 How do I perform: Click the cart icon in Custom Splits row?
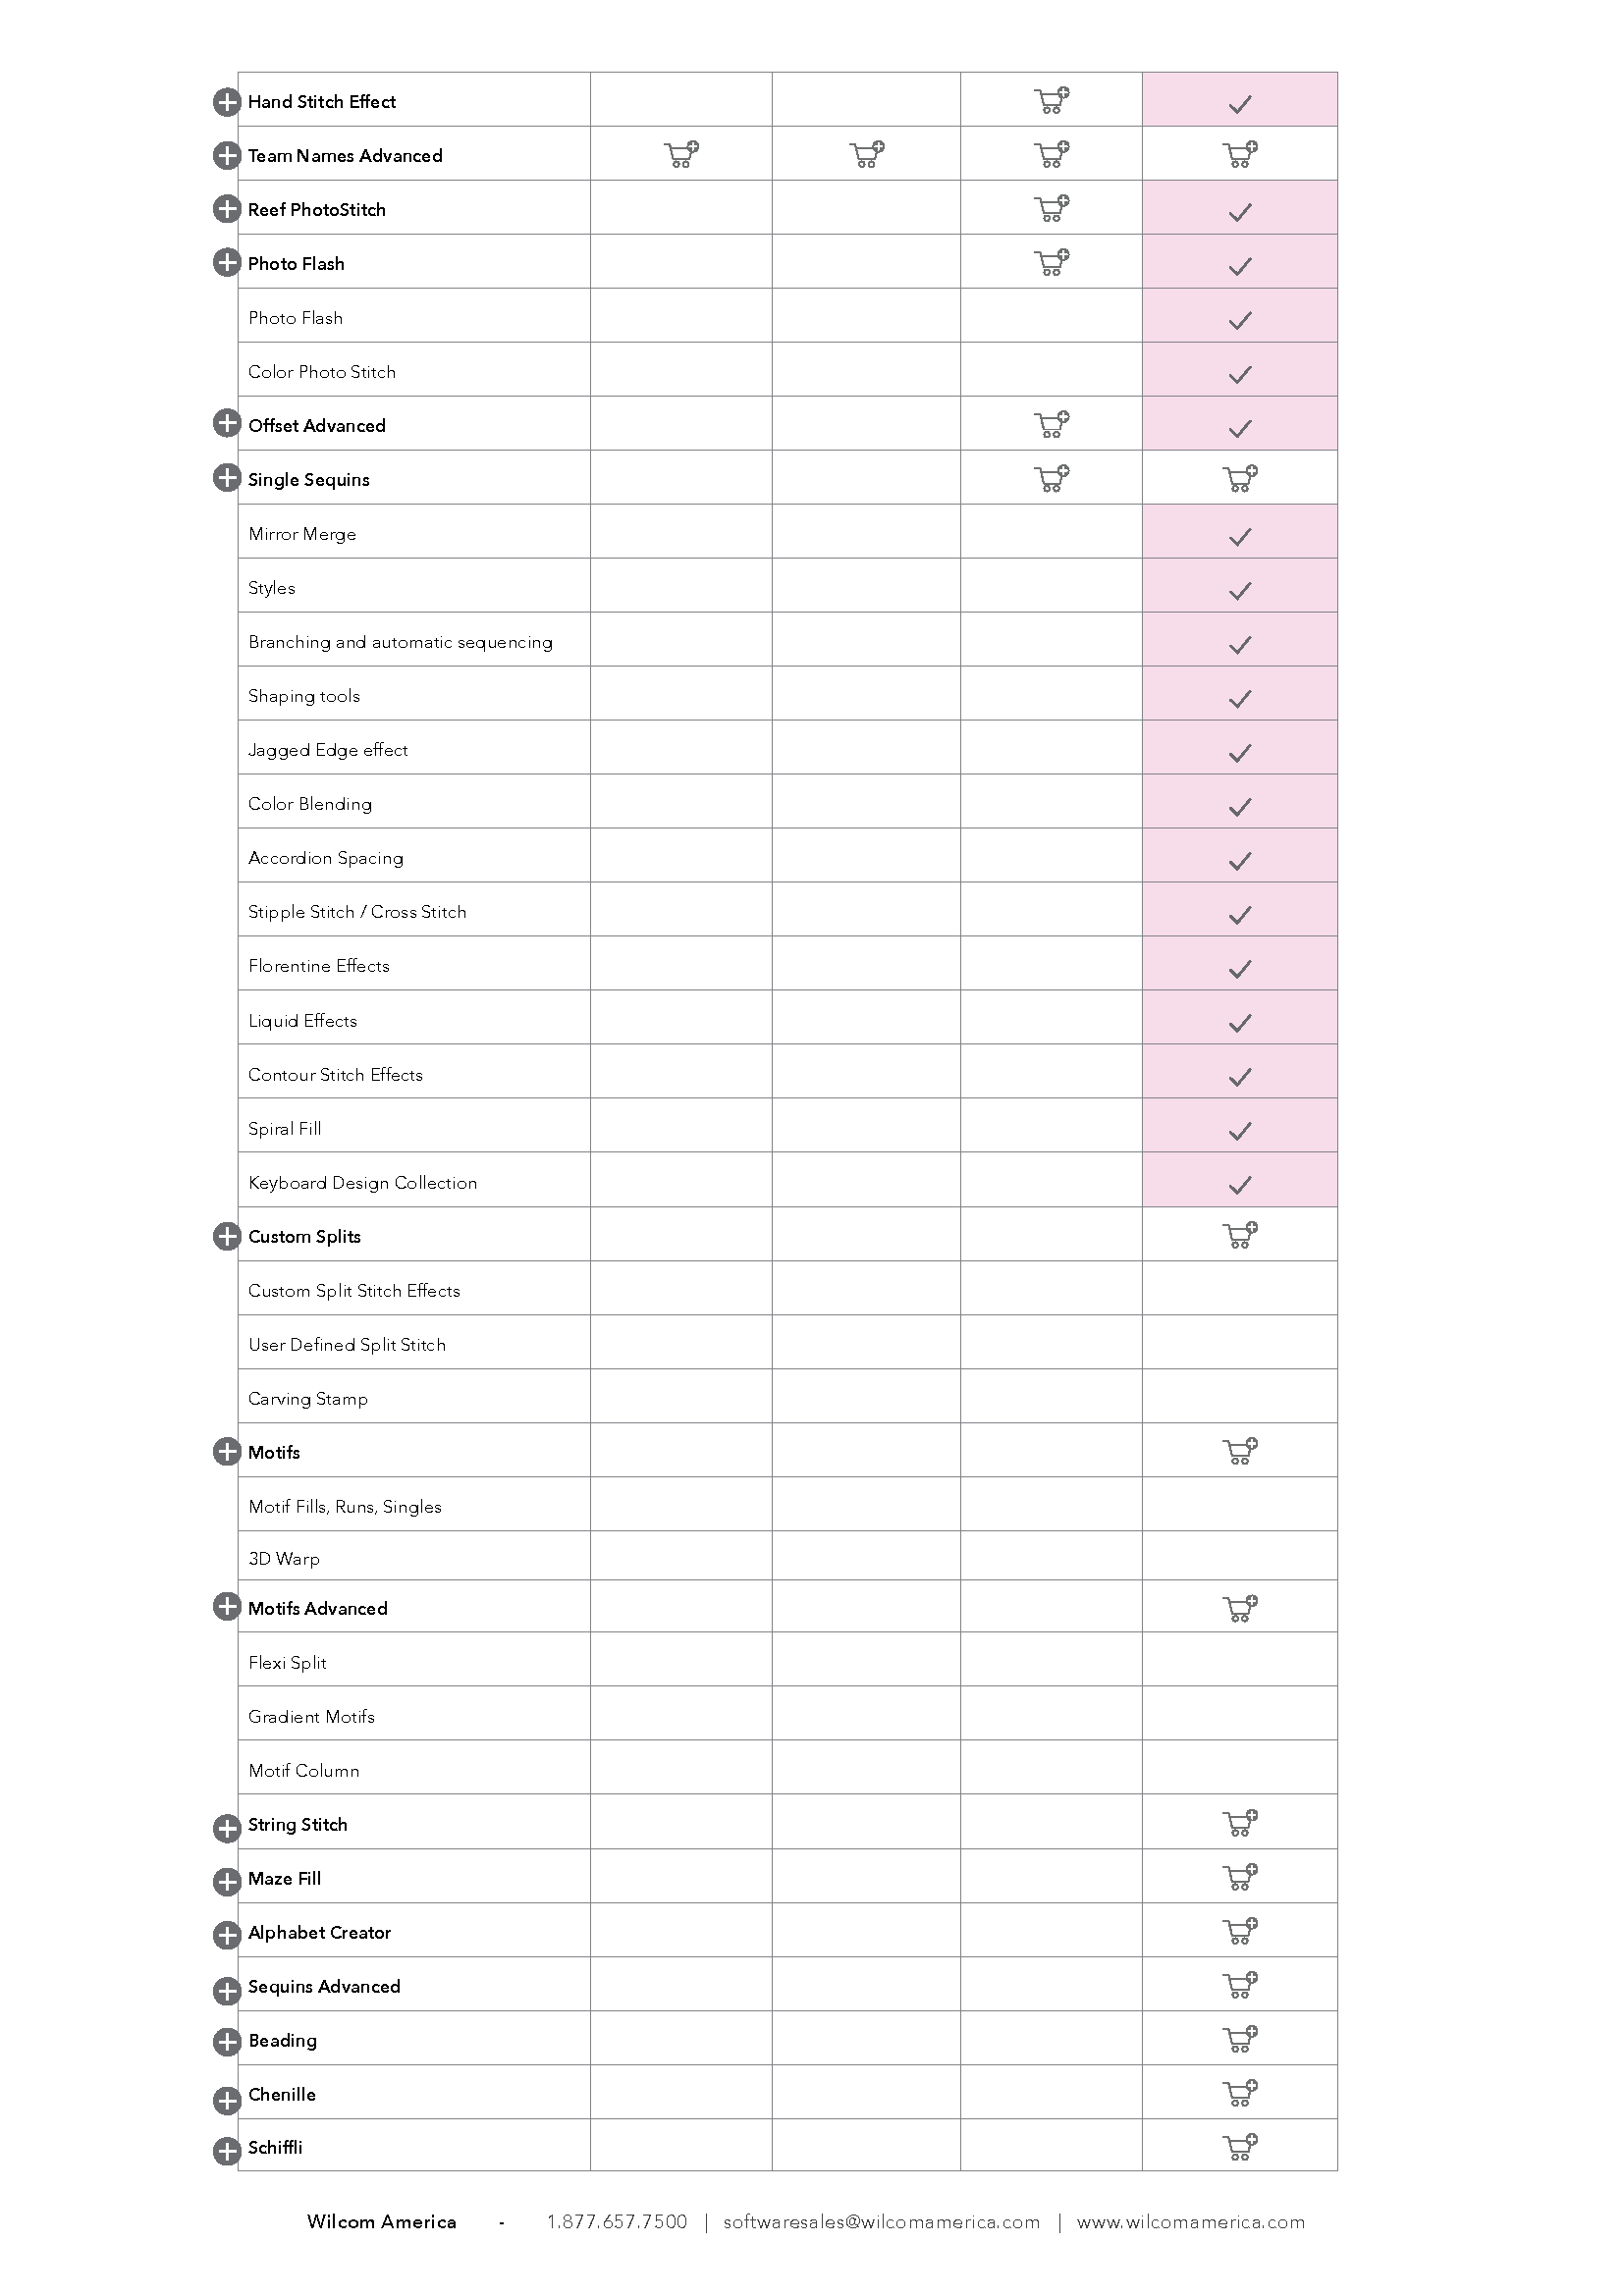pos(1240,1235)
